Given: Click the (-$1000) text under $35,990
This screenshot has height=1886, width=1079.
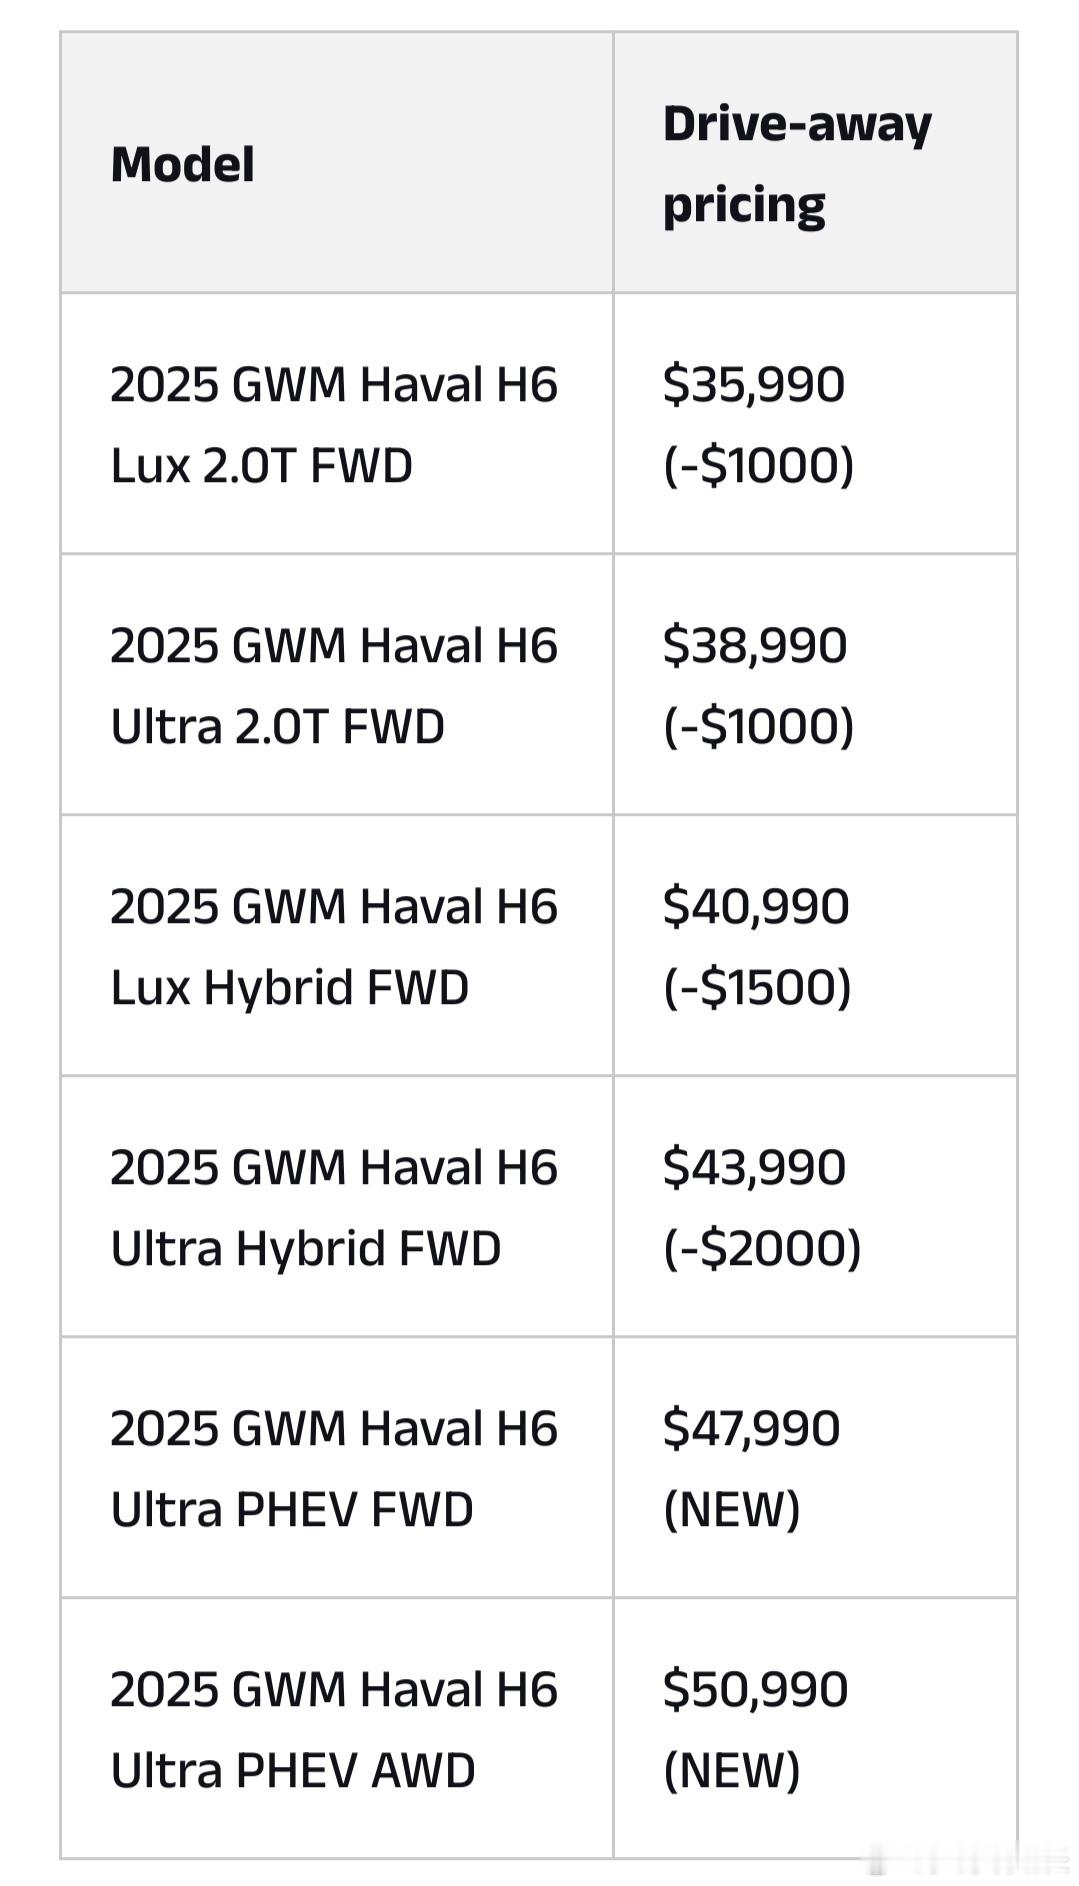Looking at the screenshot, I should 759,465.
